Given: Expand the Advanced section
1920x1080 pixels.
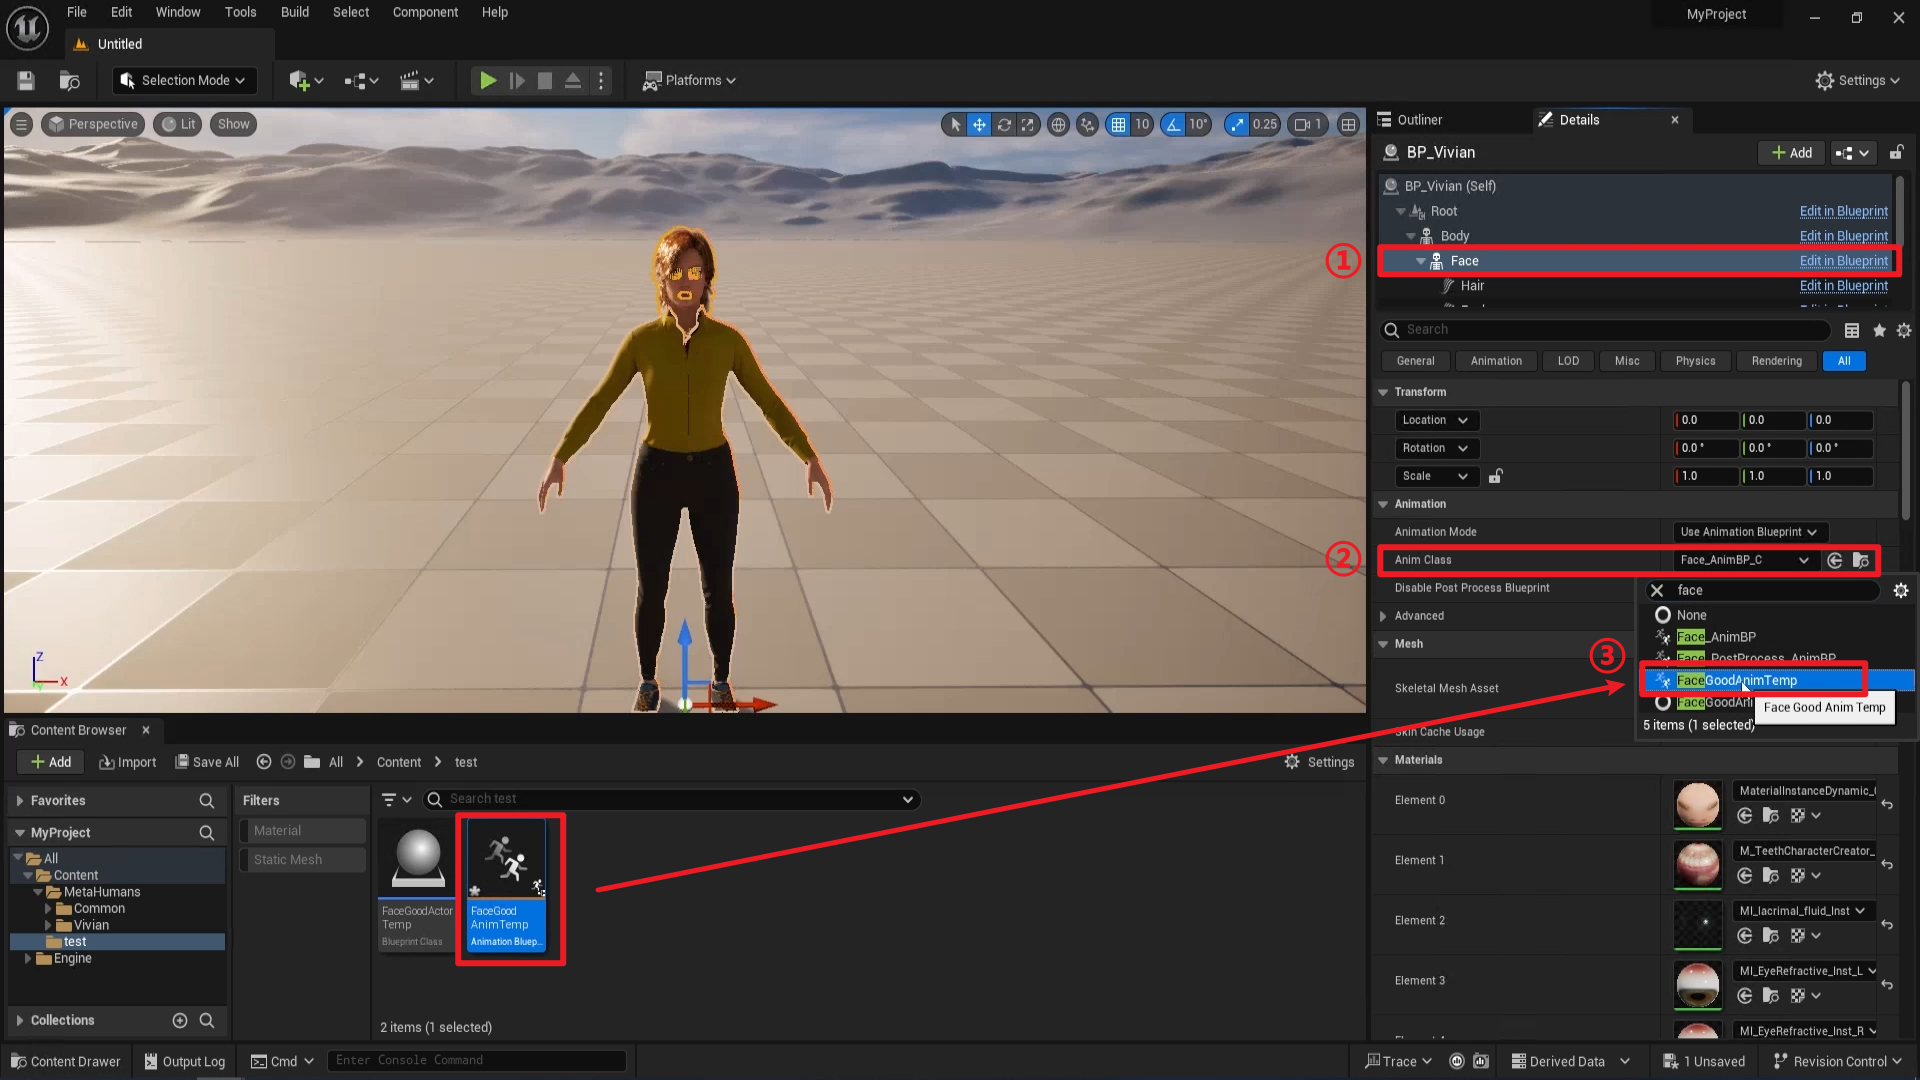Looking at the screenshot, I should pos(1383,616).
